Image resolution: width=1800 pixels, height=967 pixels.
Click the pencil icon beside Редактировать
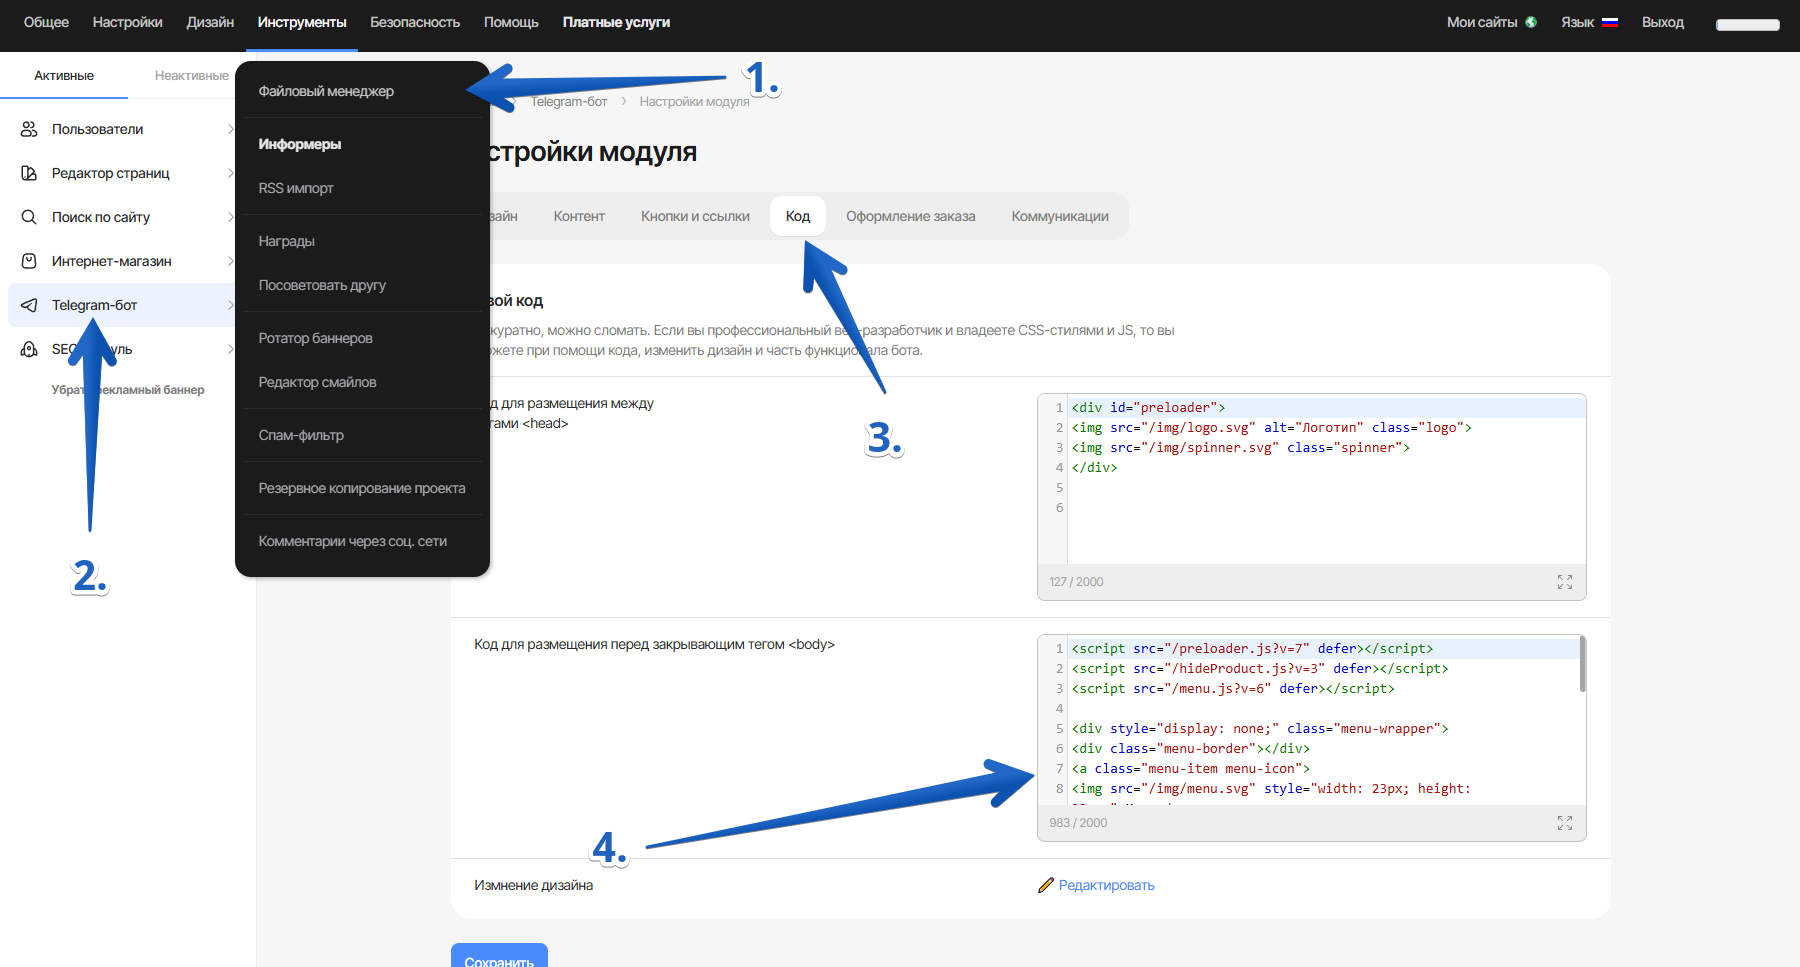pyautogui.click(x=1046, y=885)
